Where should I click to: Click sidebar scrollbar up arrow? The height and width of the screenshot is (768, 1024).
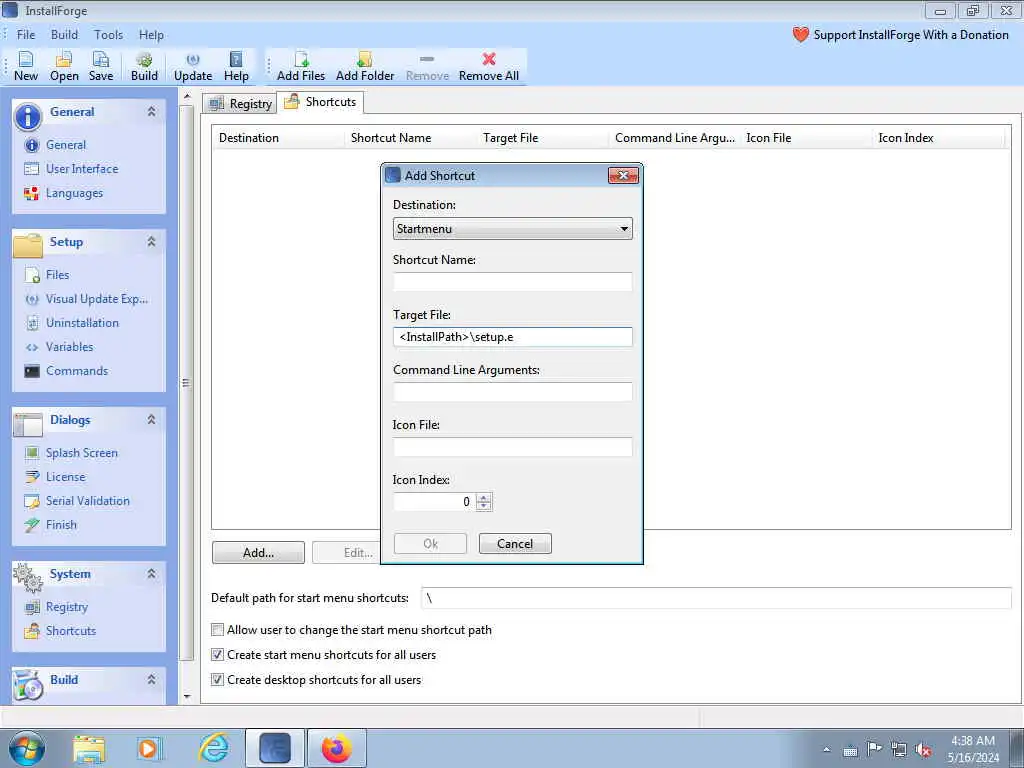[187, 97]
